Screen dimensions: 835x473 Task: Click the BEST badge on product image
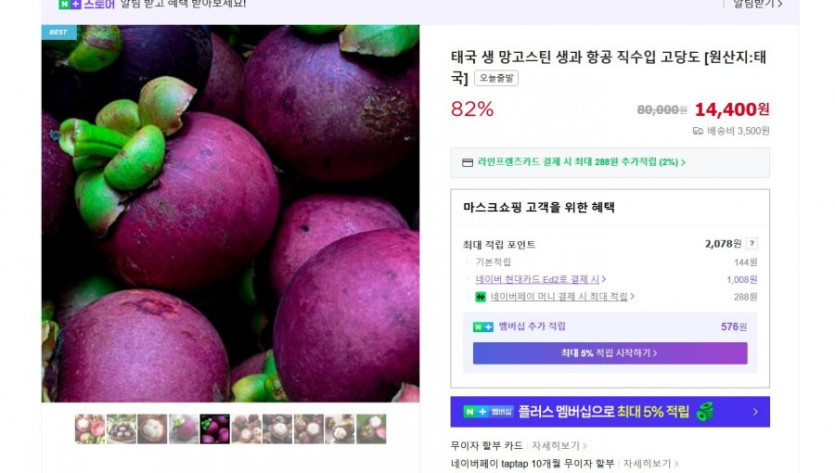coord(59,32)
